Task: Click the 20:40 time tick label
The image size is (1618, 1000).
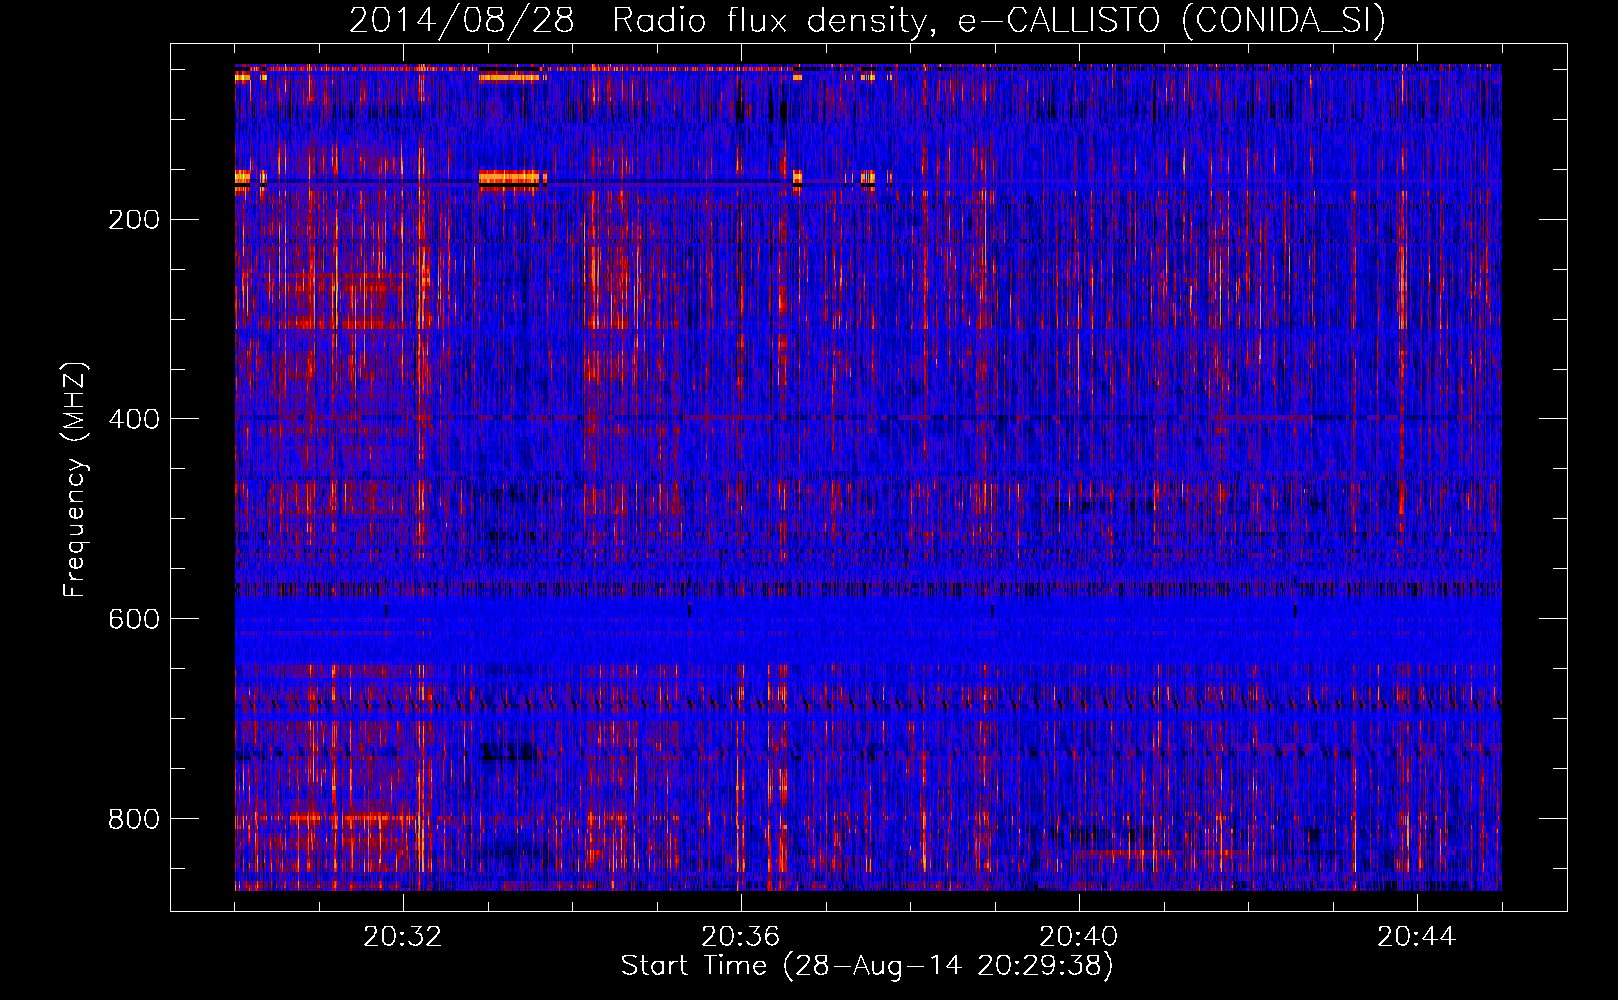Action: click(x=1079, y=937)
